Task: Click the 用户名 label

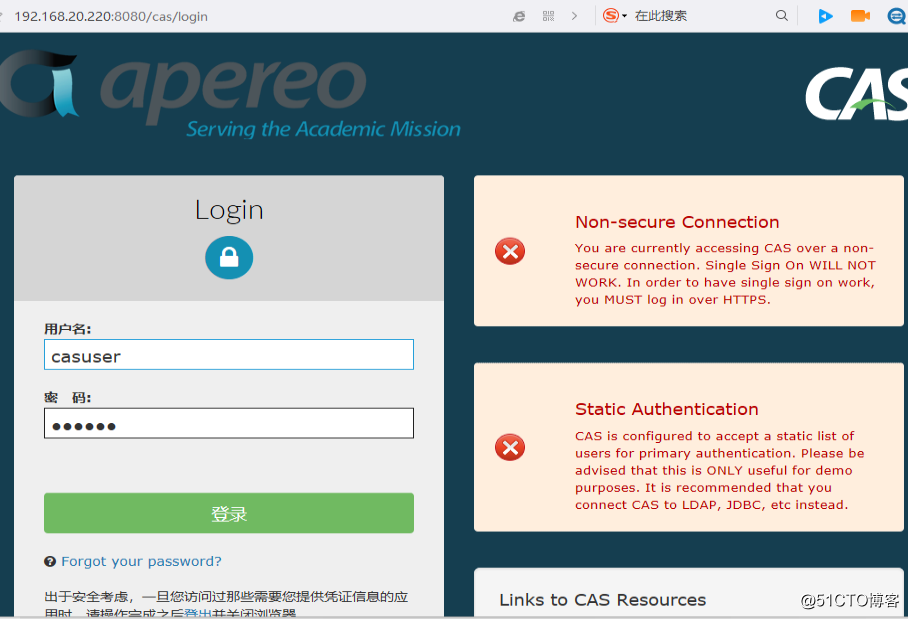Action: (68, 329)
